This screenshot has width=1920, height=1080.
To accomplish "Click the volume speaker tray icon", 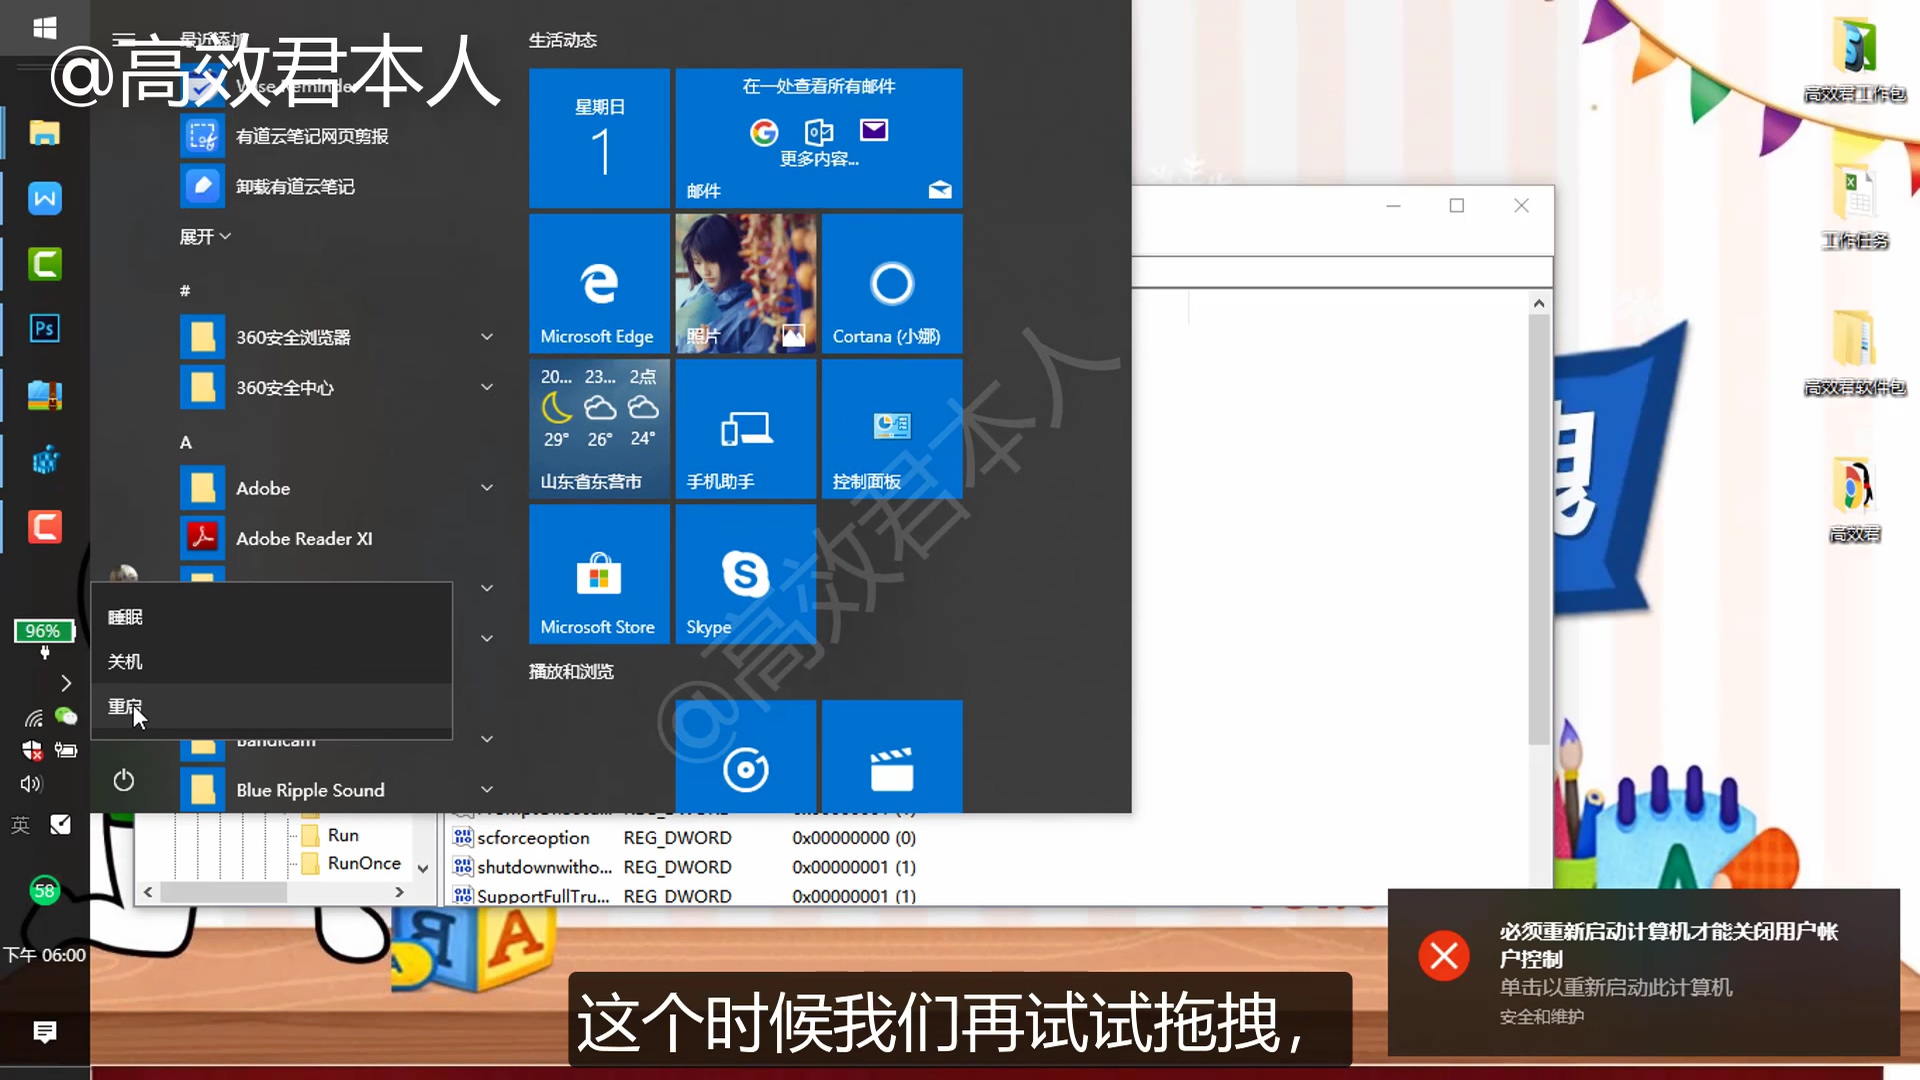I will tap(31, 784).
